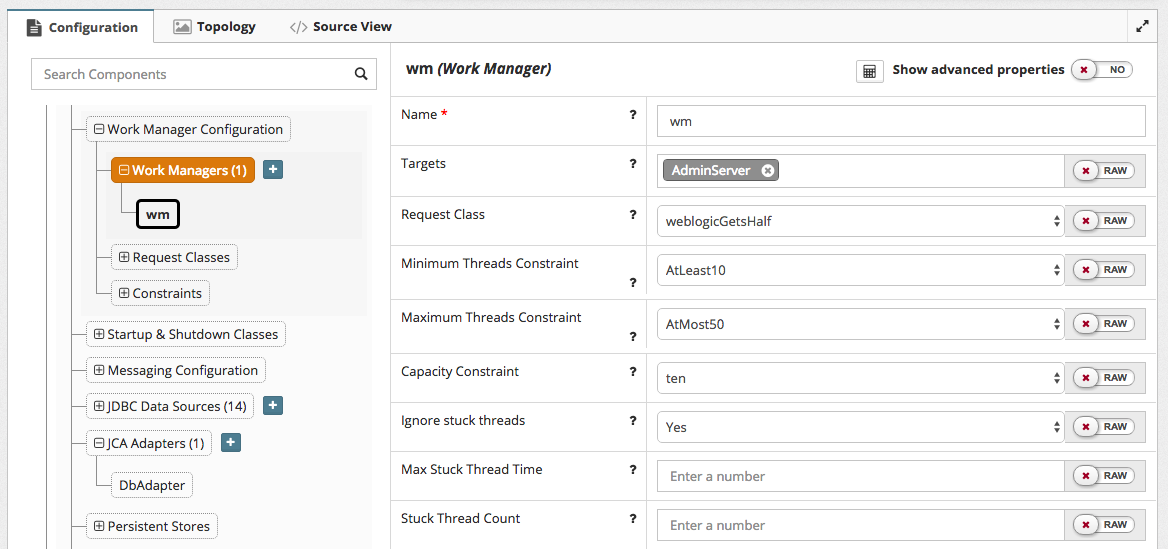Click the search magnifier icon

point(361,74)
